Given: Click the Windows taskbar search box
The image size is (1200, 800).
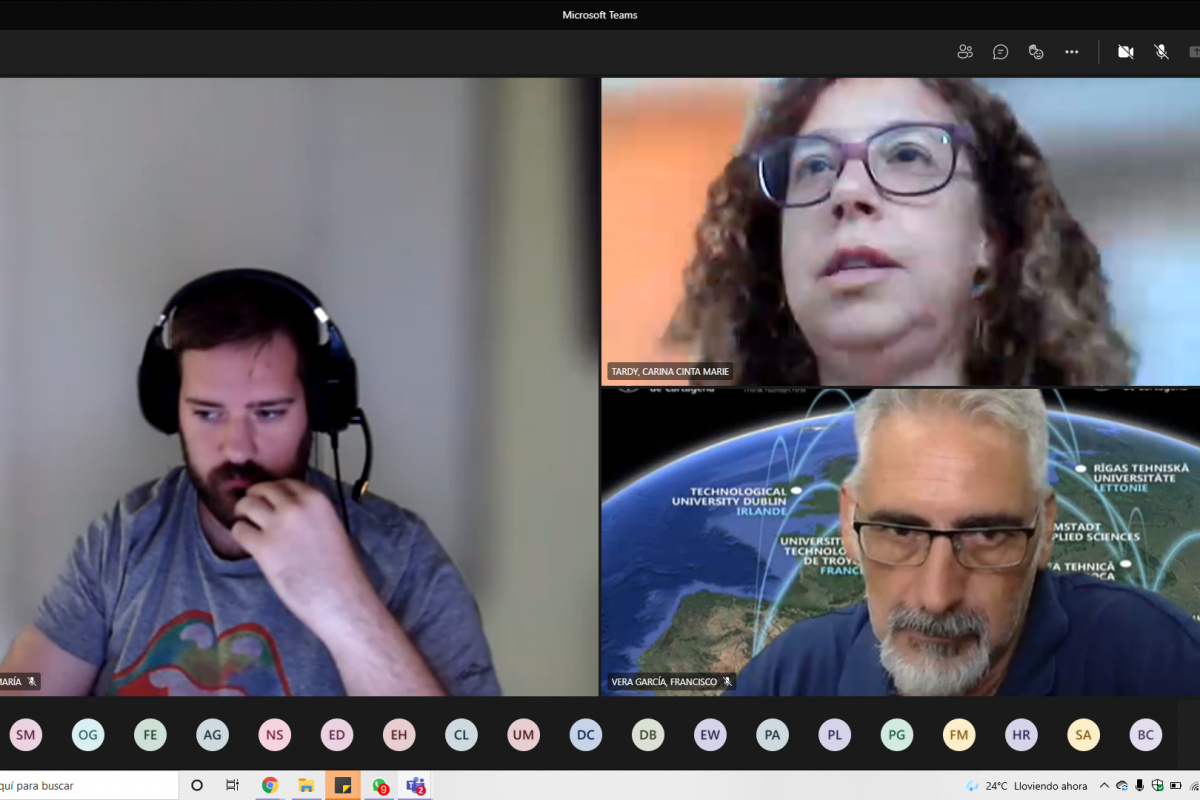Looking at the screenshot, I should [x=88, y=785].
